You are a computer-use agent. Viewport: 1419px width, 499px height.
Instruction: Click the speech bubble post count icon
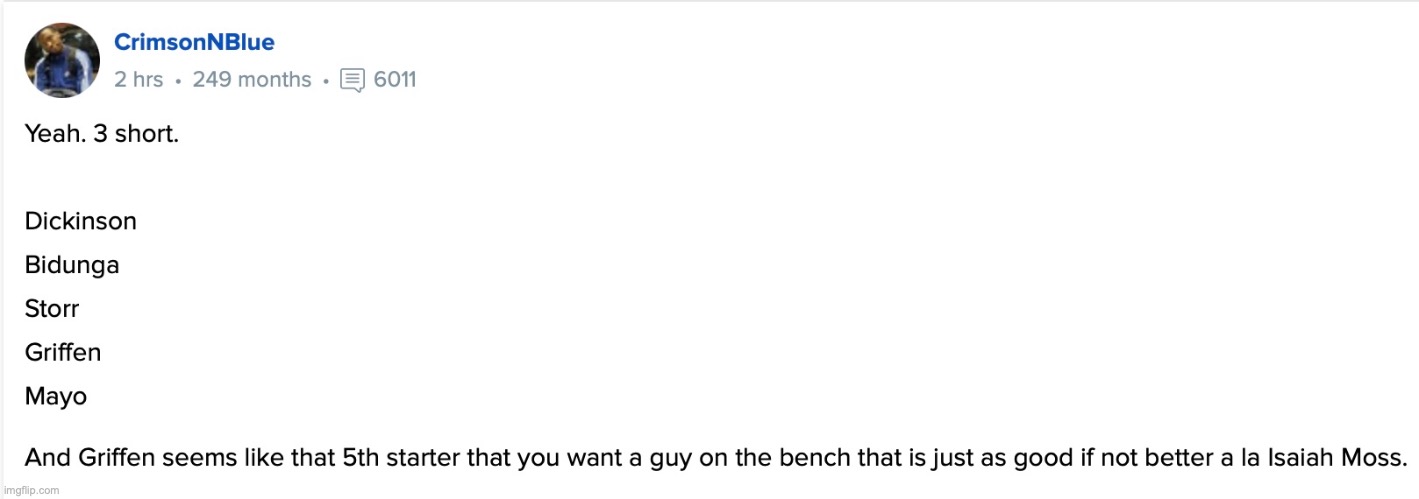click(x=352, y=80)
